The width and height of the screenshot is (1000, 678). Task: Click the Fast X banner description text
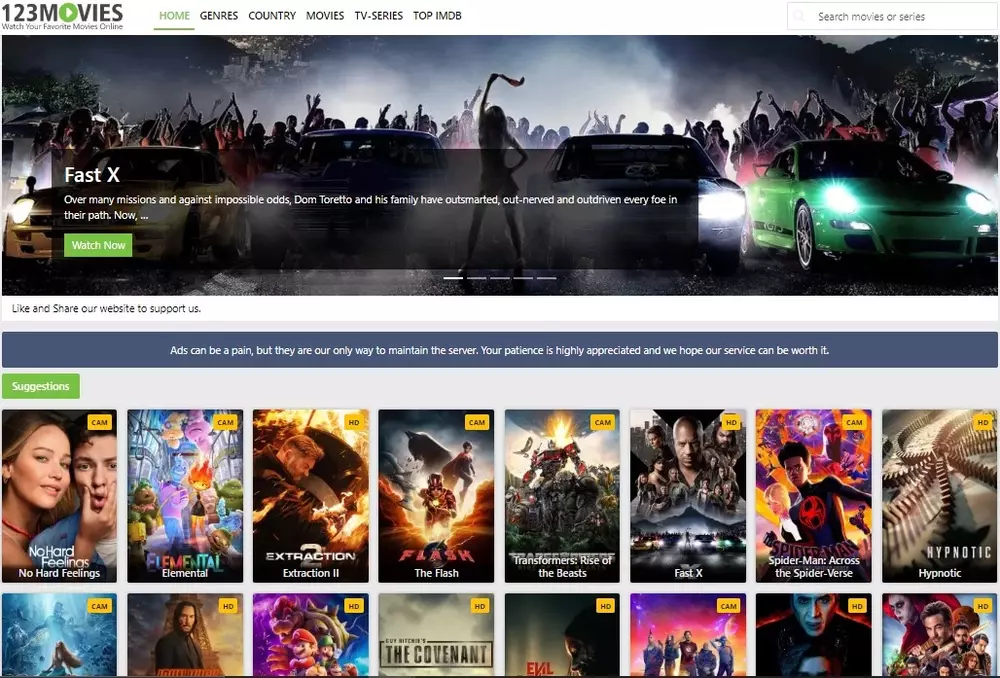(x=371, y=207)
